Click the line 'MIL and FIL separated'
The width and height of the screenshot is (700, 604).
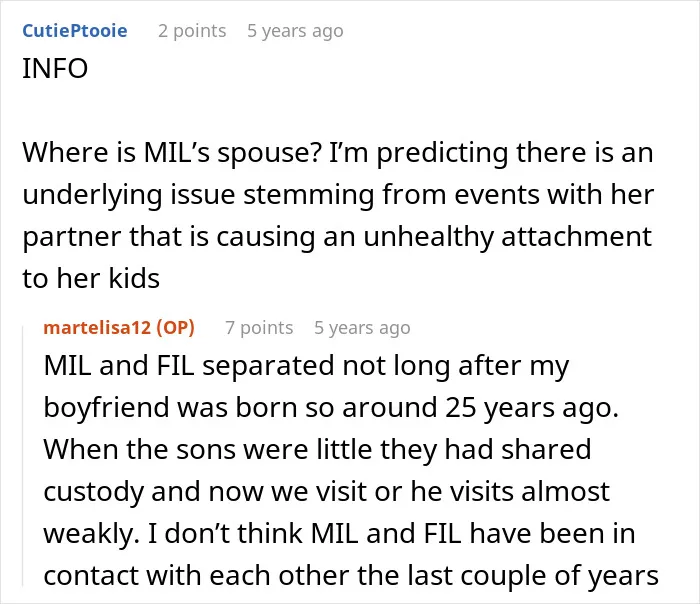[306, 366]
